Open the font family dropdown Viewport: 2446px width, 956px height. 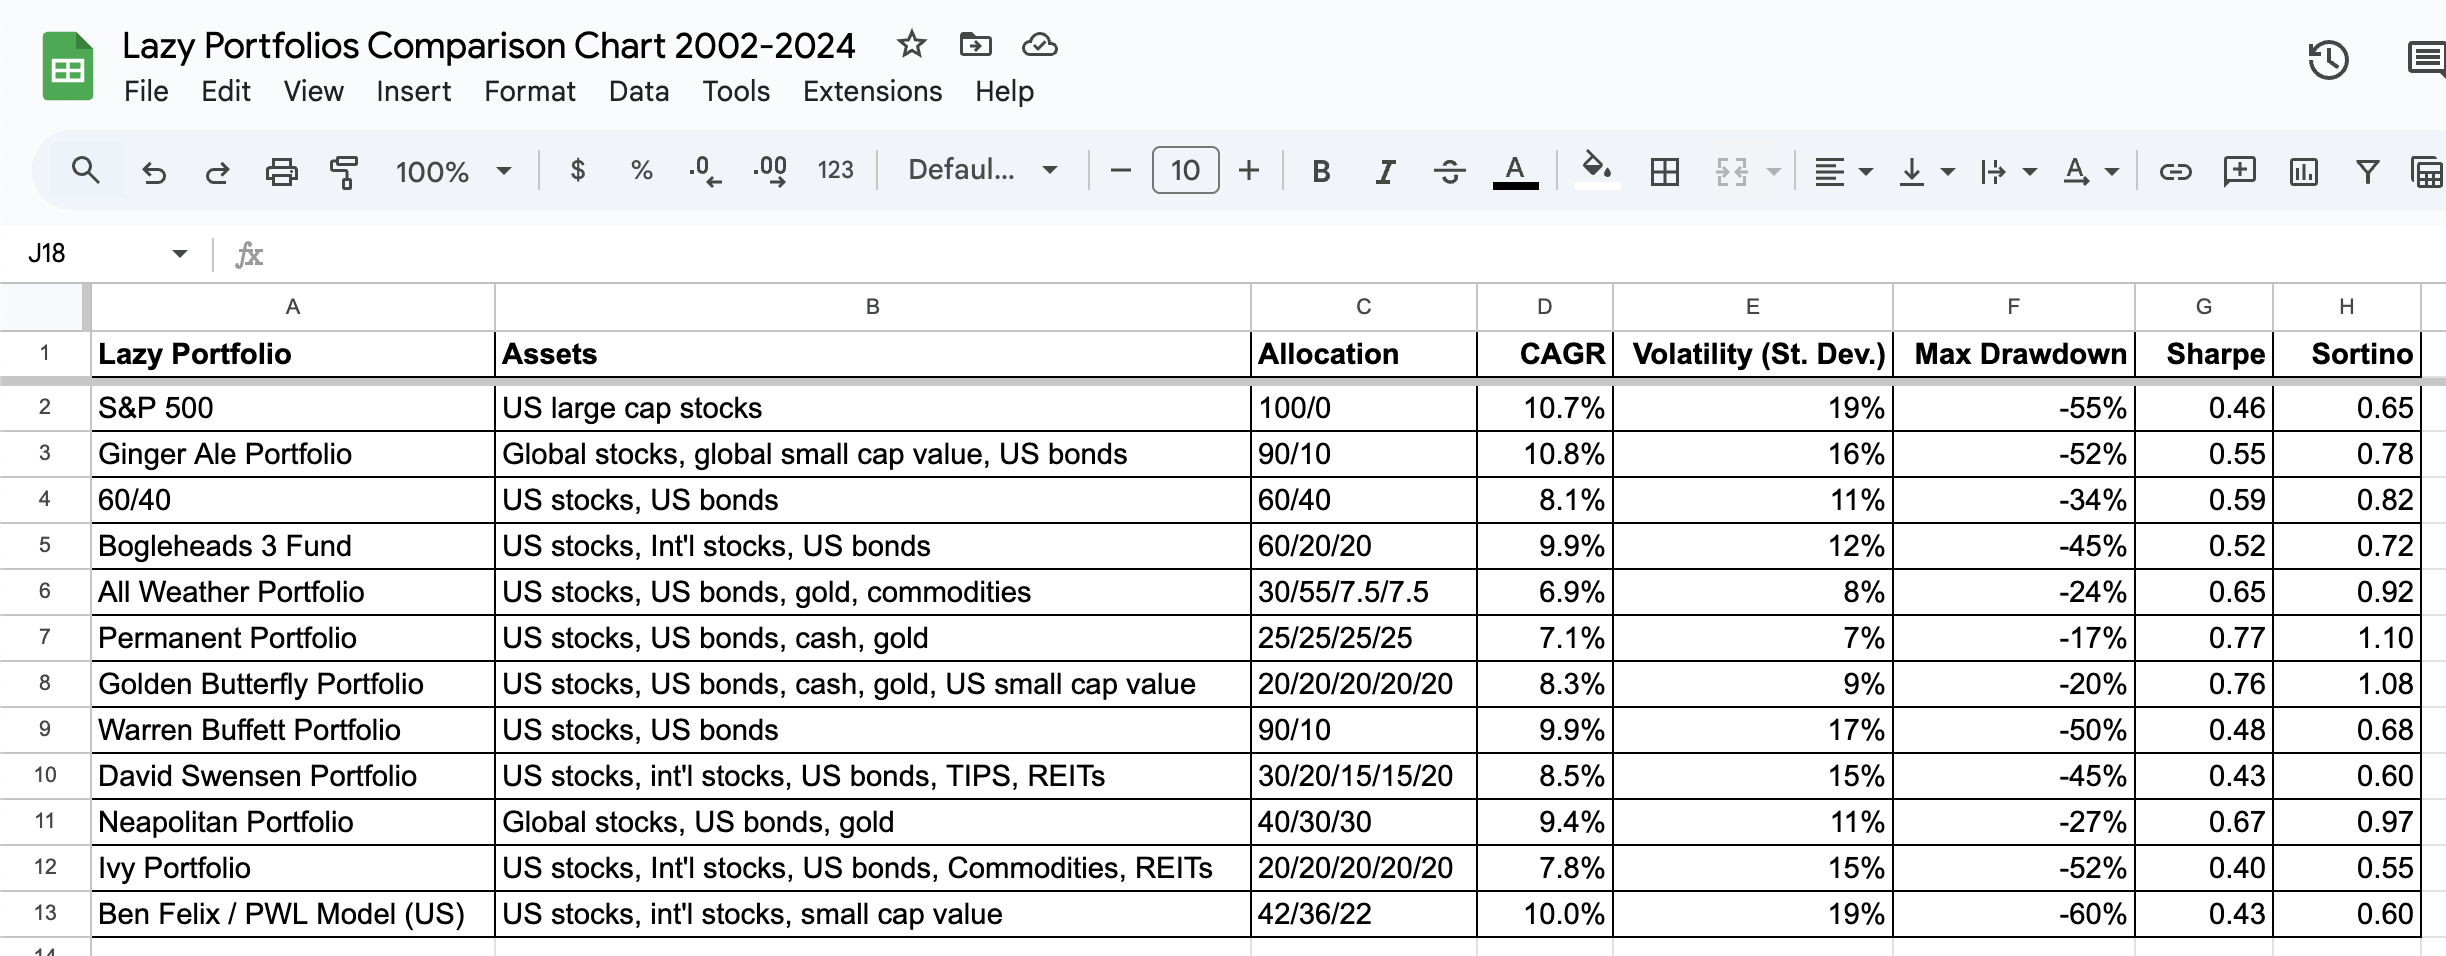click(982, 171)
